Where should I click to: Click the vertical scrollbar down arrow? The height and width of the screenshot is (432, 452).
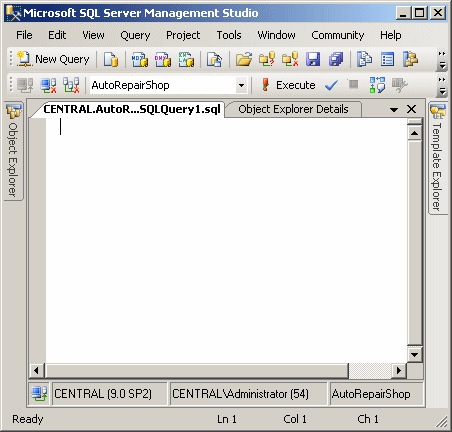414,355
